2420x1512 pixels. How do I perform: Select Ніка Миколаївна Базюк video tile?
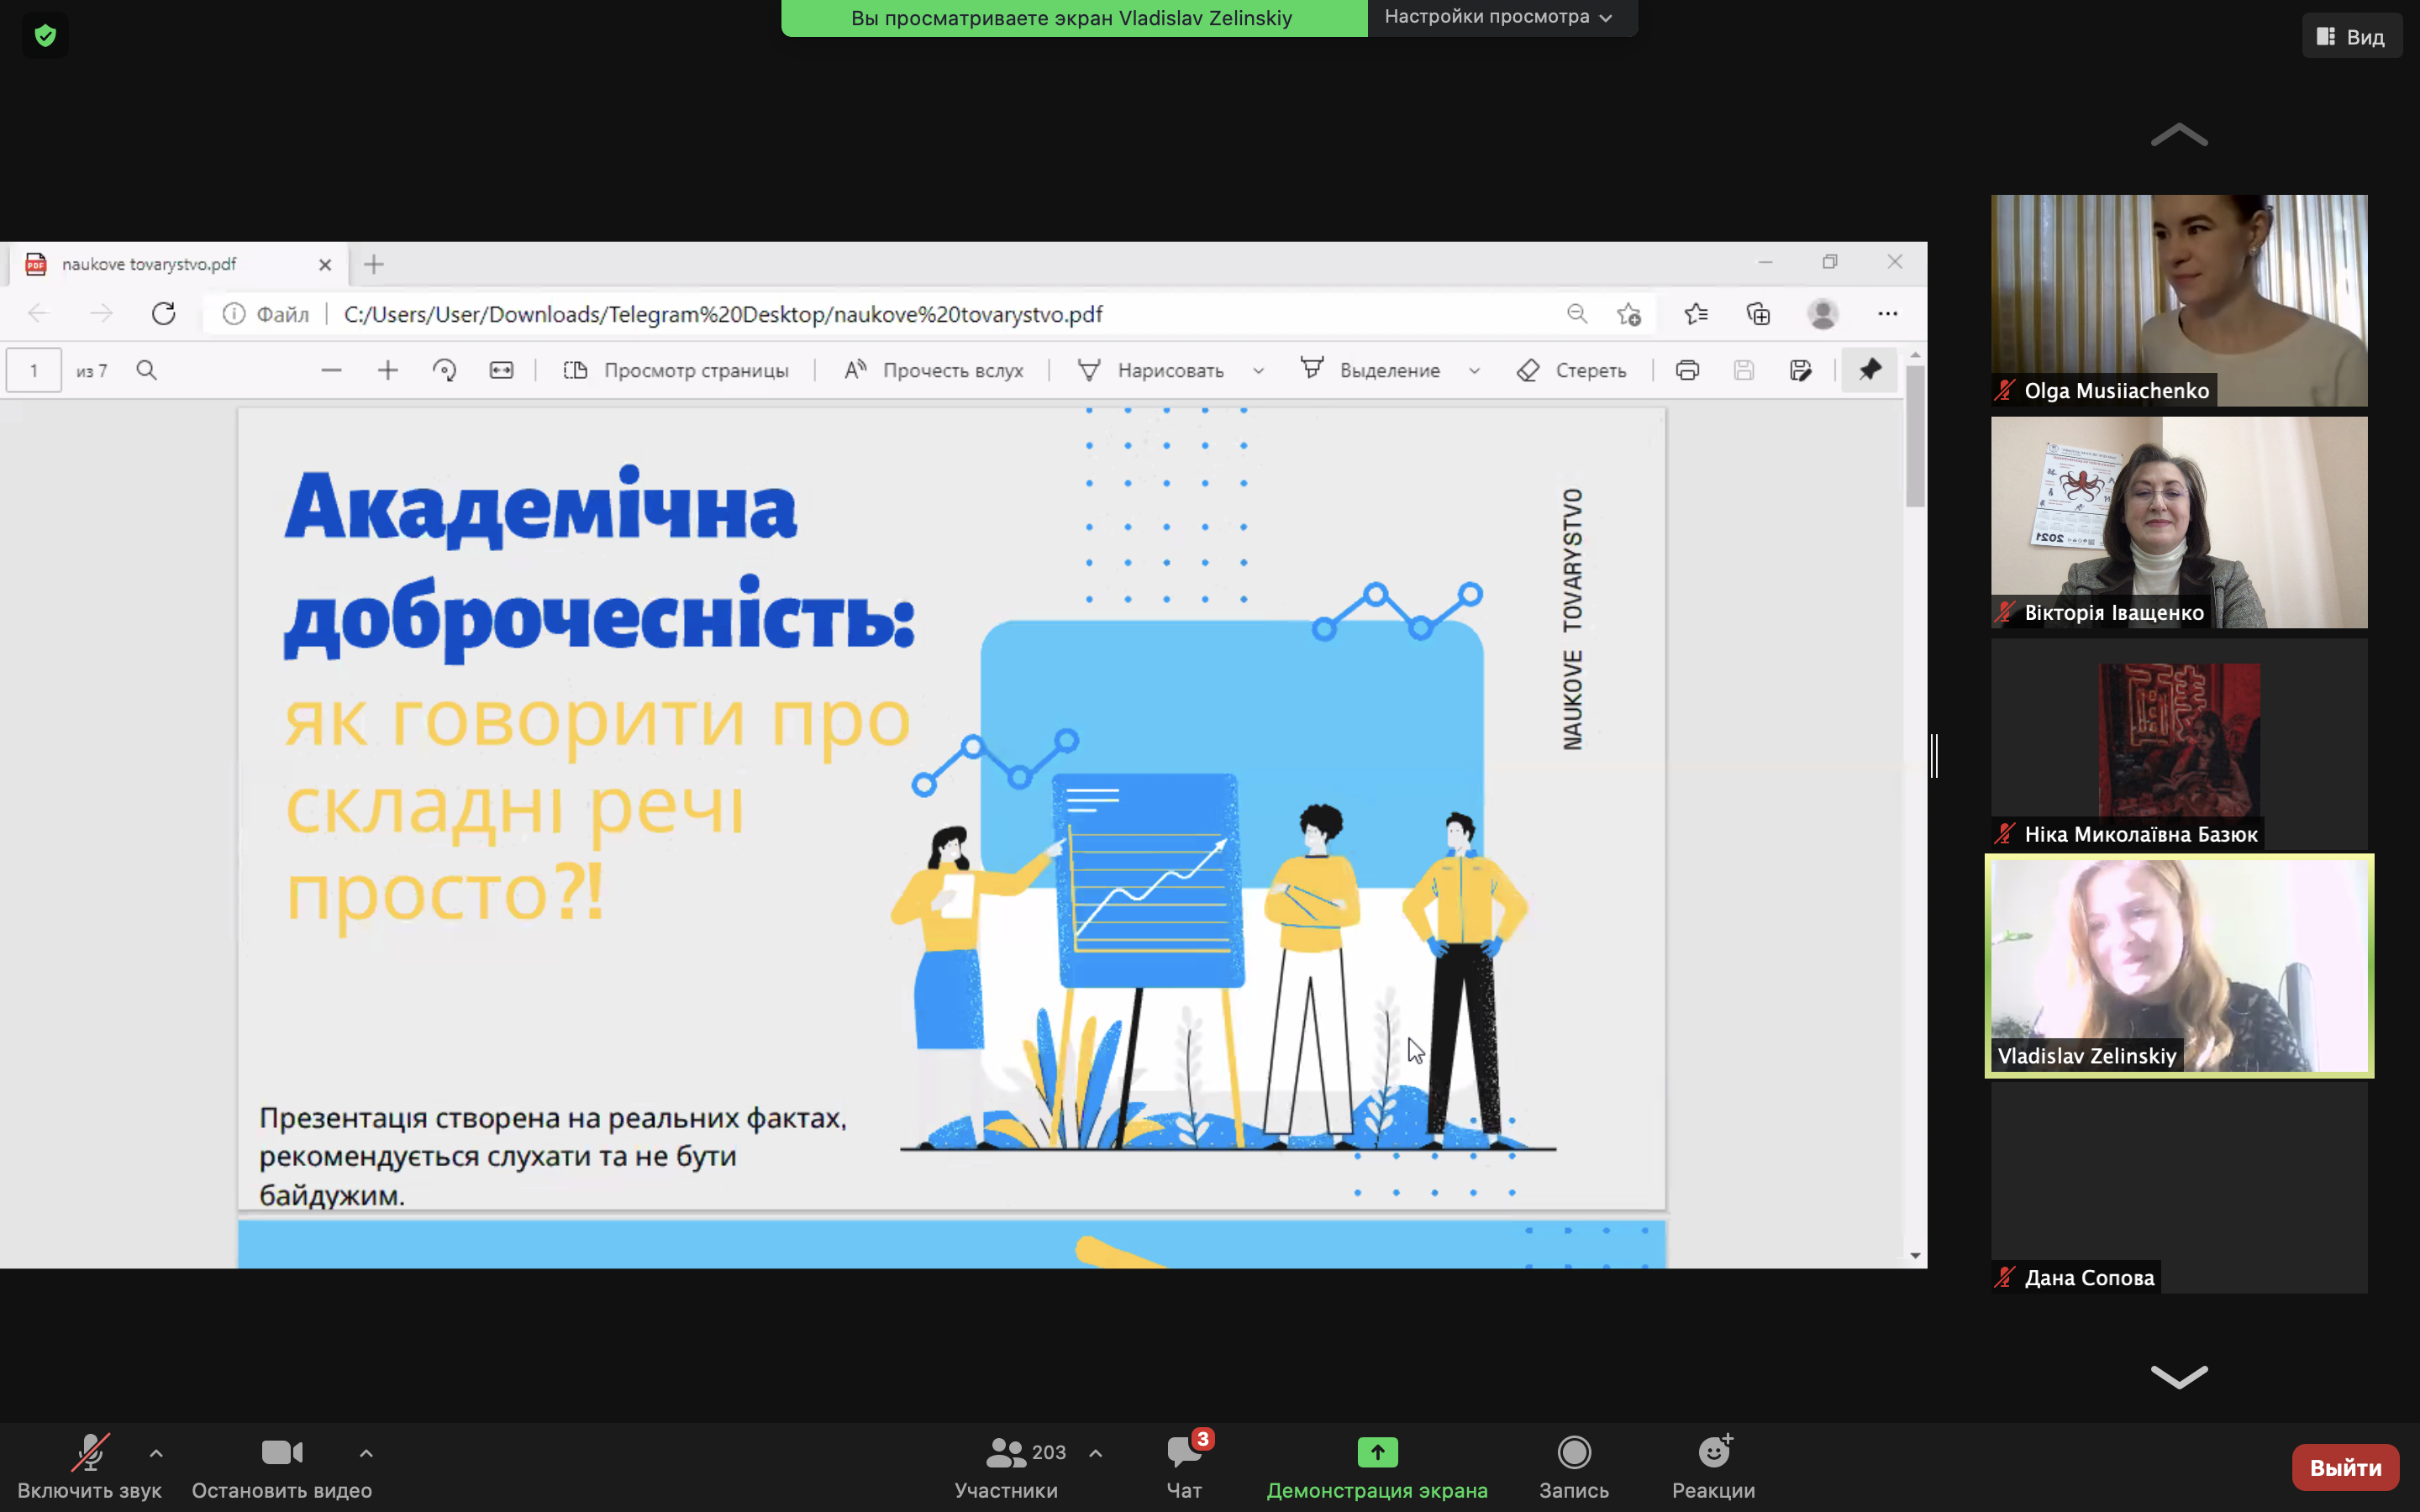[2179, 744]
